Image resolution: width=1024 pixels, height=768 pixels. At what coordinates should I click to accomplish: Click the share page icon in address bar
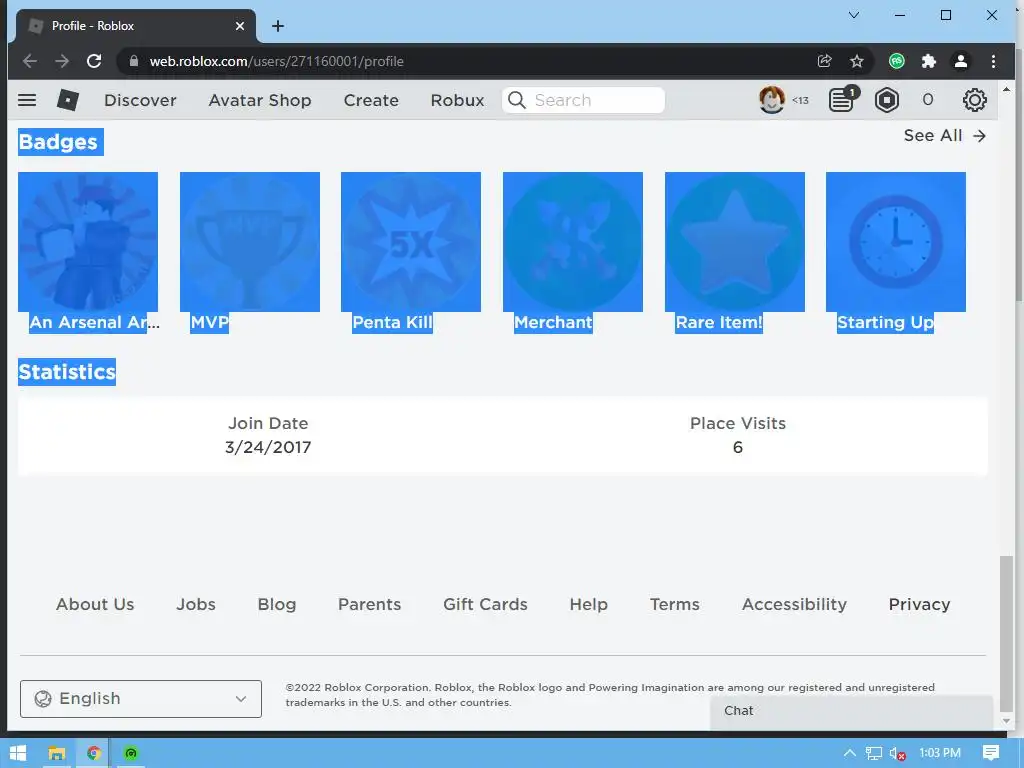pyautogui.click(x=824, y=61)
